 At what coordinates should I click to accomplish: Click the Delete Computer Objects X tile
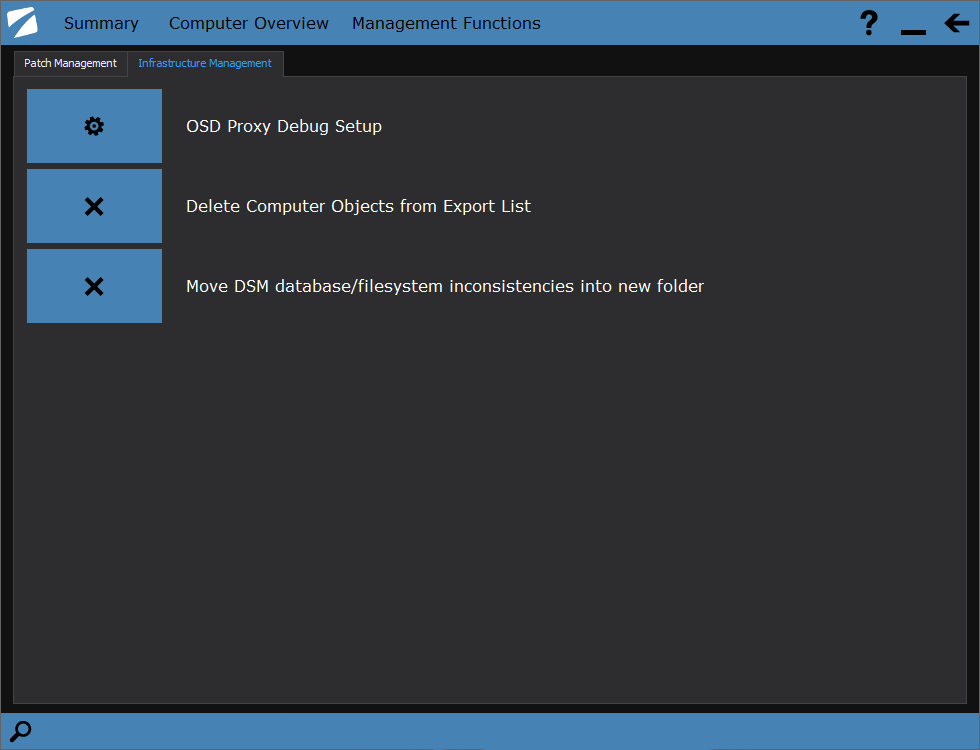point(94,206)
